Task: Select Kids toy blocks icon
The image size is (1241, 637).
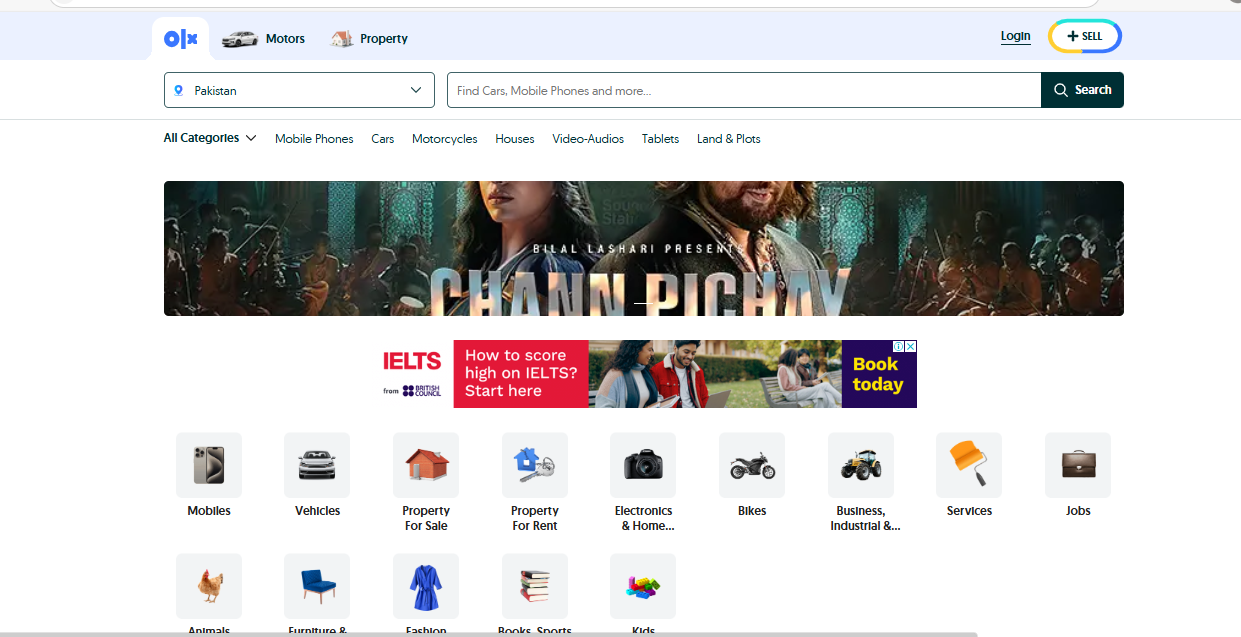Action: tap(643, 586)
